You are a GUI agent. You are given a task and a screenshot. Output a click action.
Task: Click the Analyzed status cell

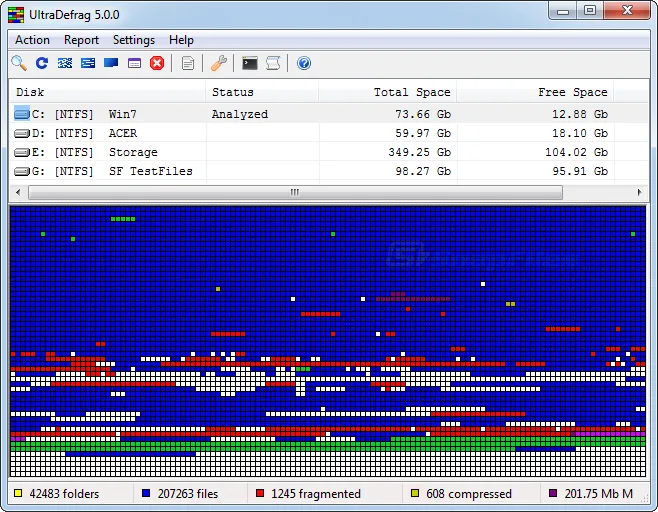[x=240, y=114]
